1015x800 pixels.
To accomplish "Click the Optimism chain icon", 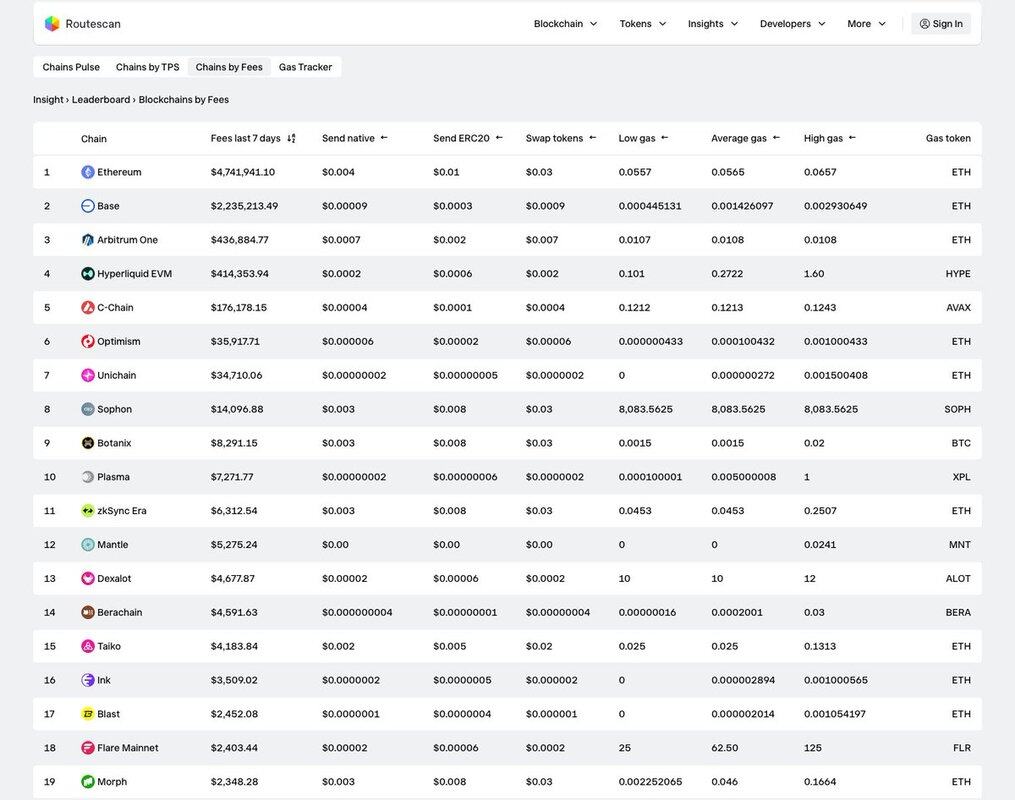I will click(88, 342).
